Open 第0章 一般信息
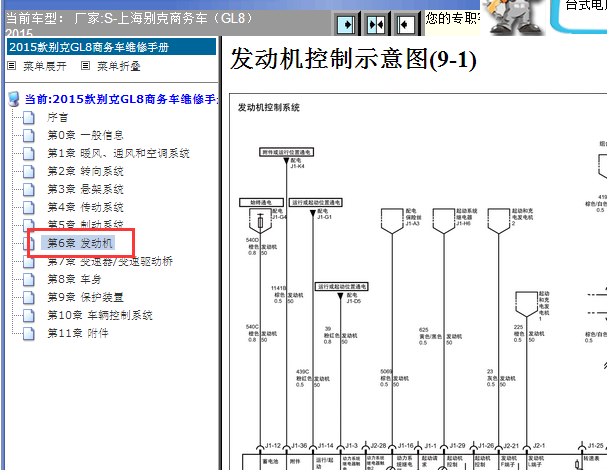The width and height of the screenshot is (607, 470). (85, 135)
